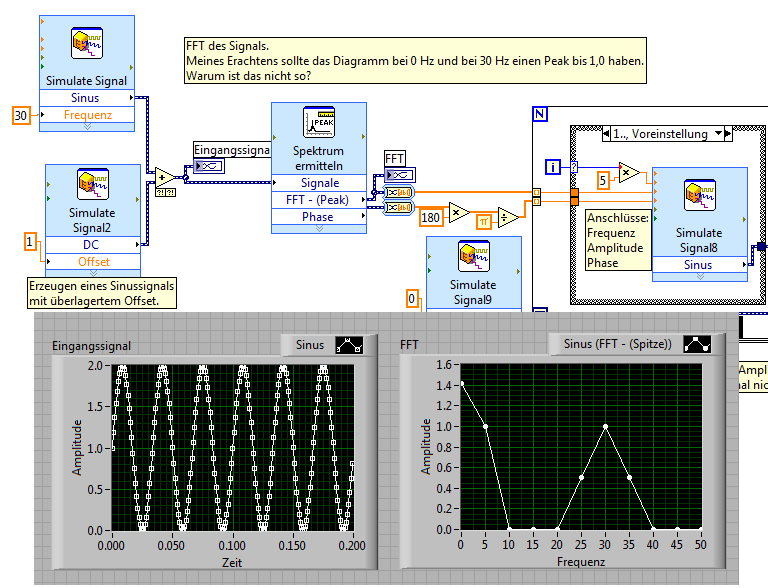Select next case with right arrow

[x=728, y=134]
